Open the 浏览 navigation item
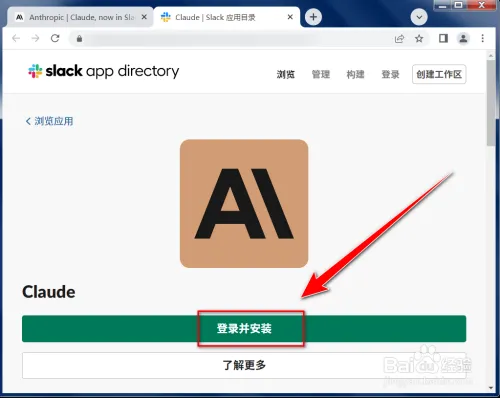 pyautogui.click(x=286, y=74)
